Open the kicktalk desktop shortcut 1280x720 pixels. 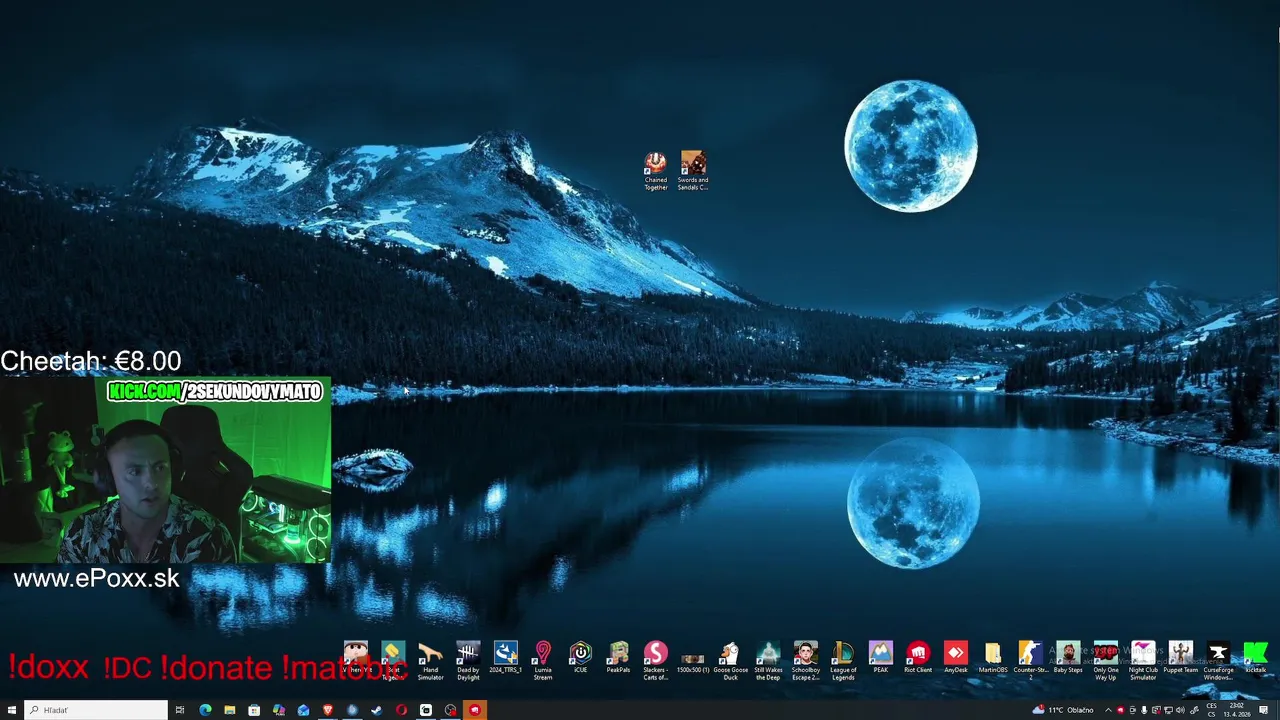coord(1255,658)
